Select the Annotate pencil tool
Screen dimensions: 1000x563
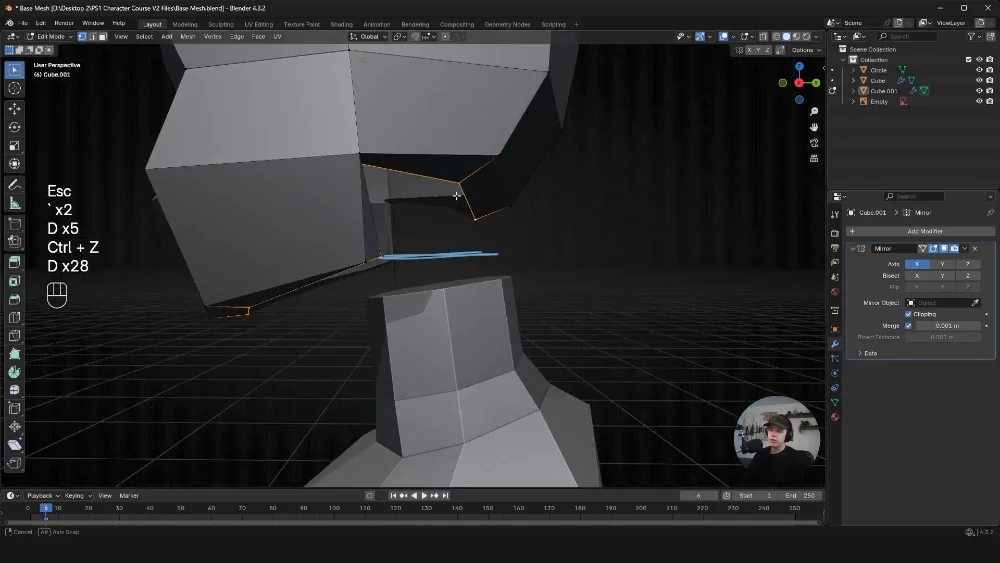tap(14, 185)
